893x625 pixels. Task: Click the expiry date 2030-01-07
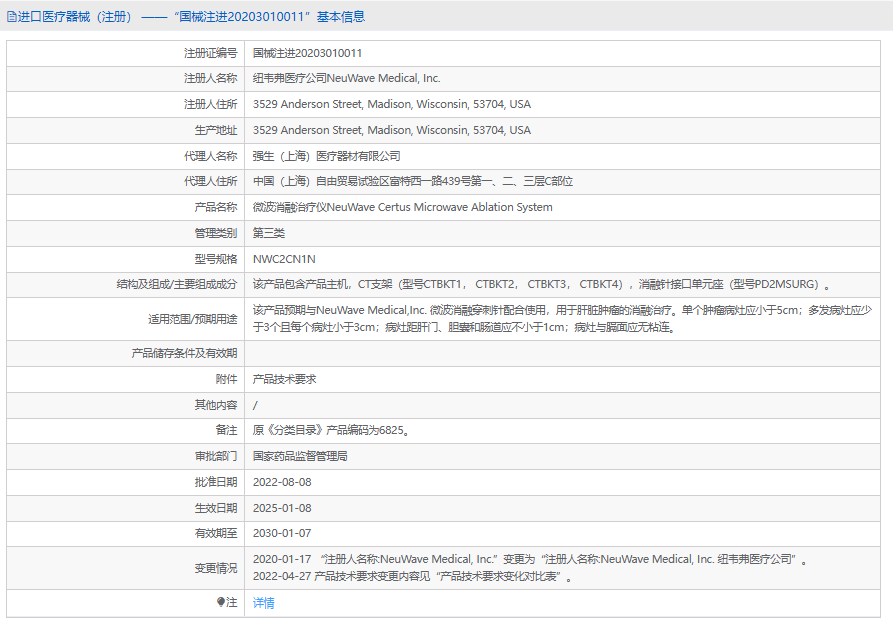(x=283, y=533)
